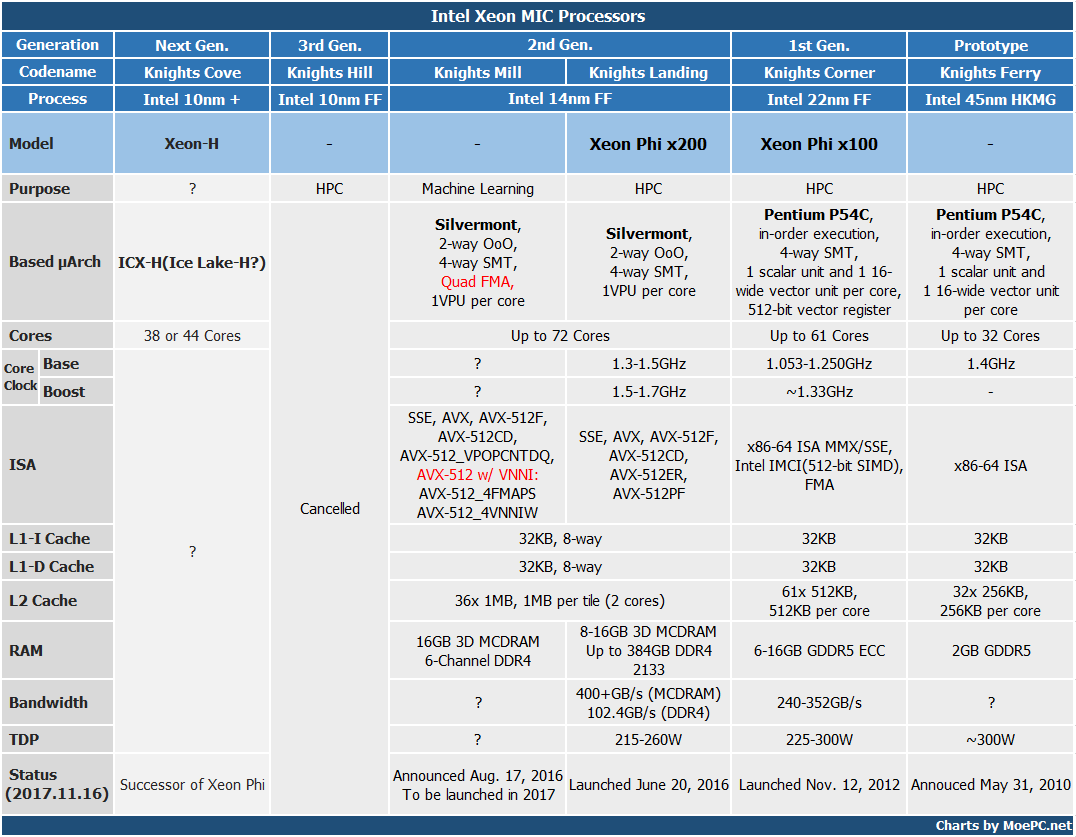1076x837 pixels.
Task: Click the 'Up to 384GB DDR4' RAM text
Action: pos(648,650)
